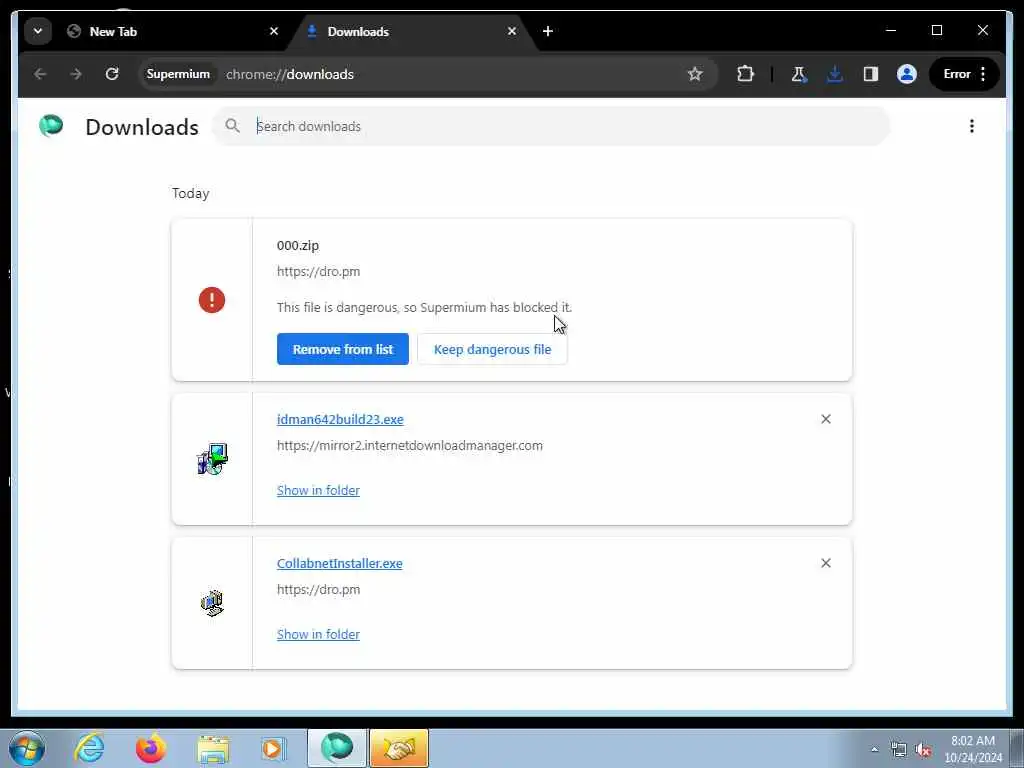Click the 000.zip file name text
Image resolution: width=1024 pixels, height=768 pixels.
[298, 246]
